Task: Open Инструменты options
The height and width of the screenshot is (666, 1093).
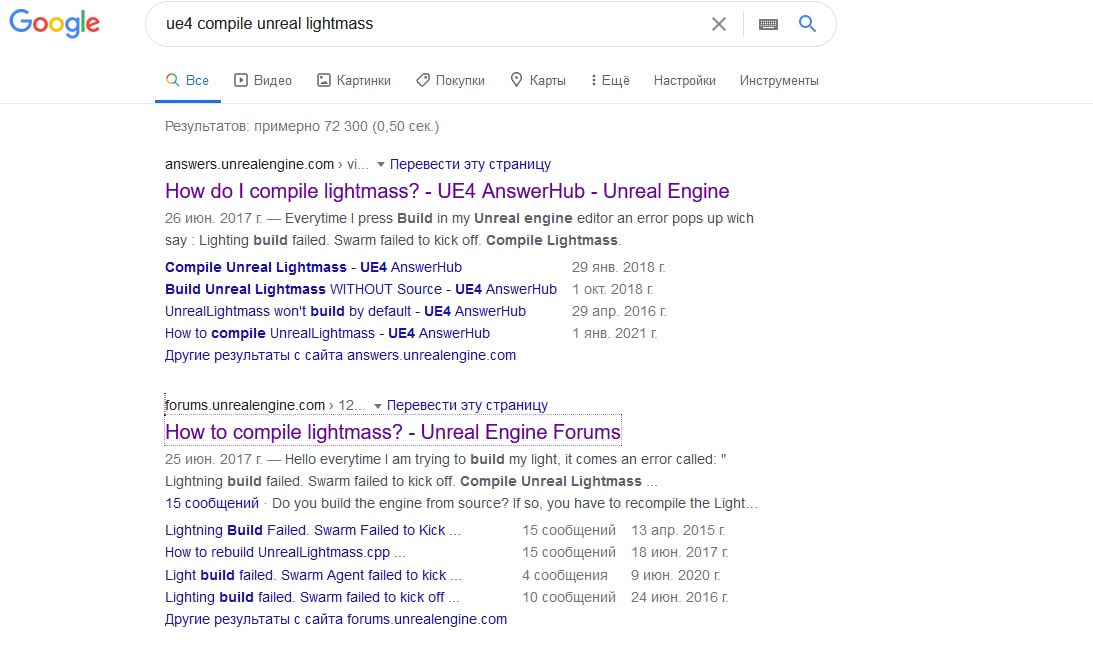Action: (779, 81)
